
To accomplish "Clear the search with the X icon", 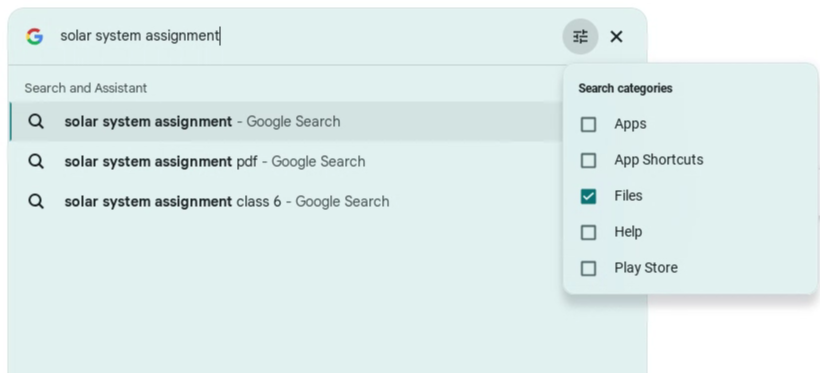I will [617, 37].
